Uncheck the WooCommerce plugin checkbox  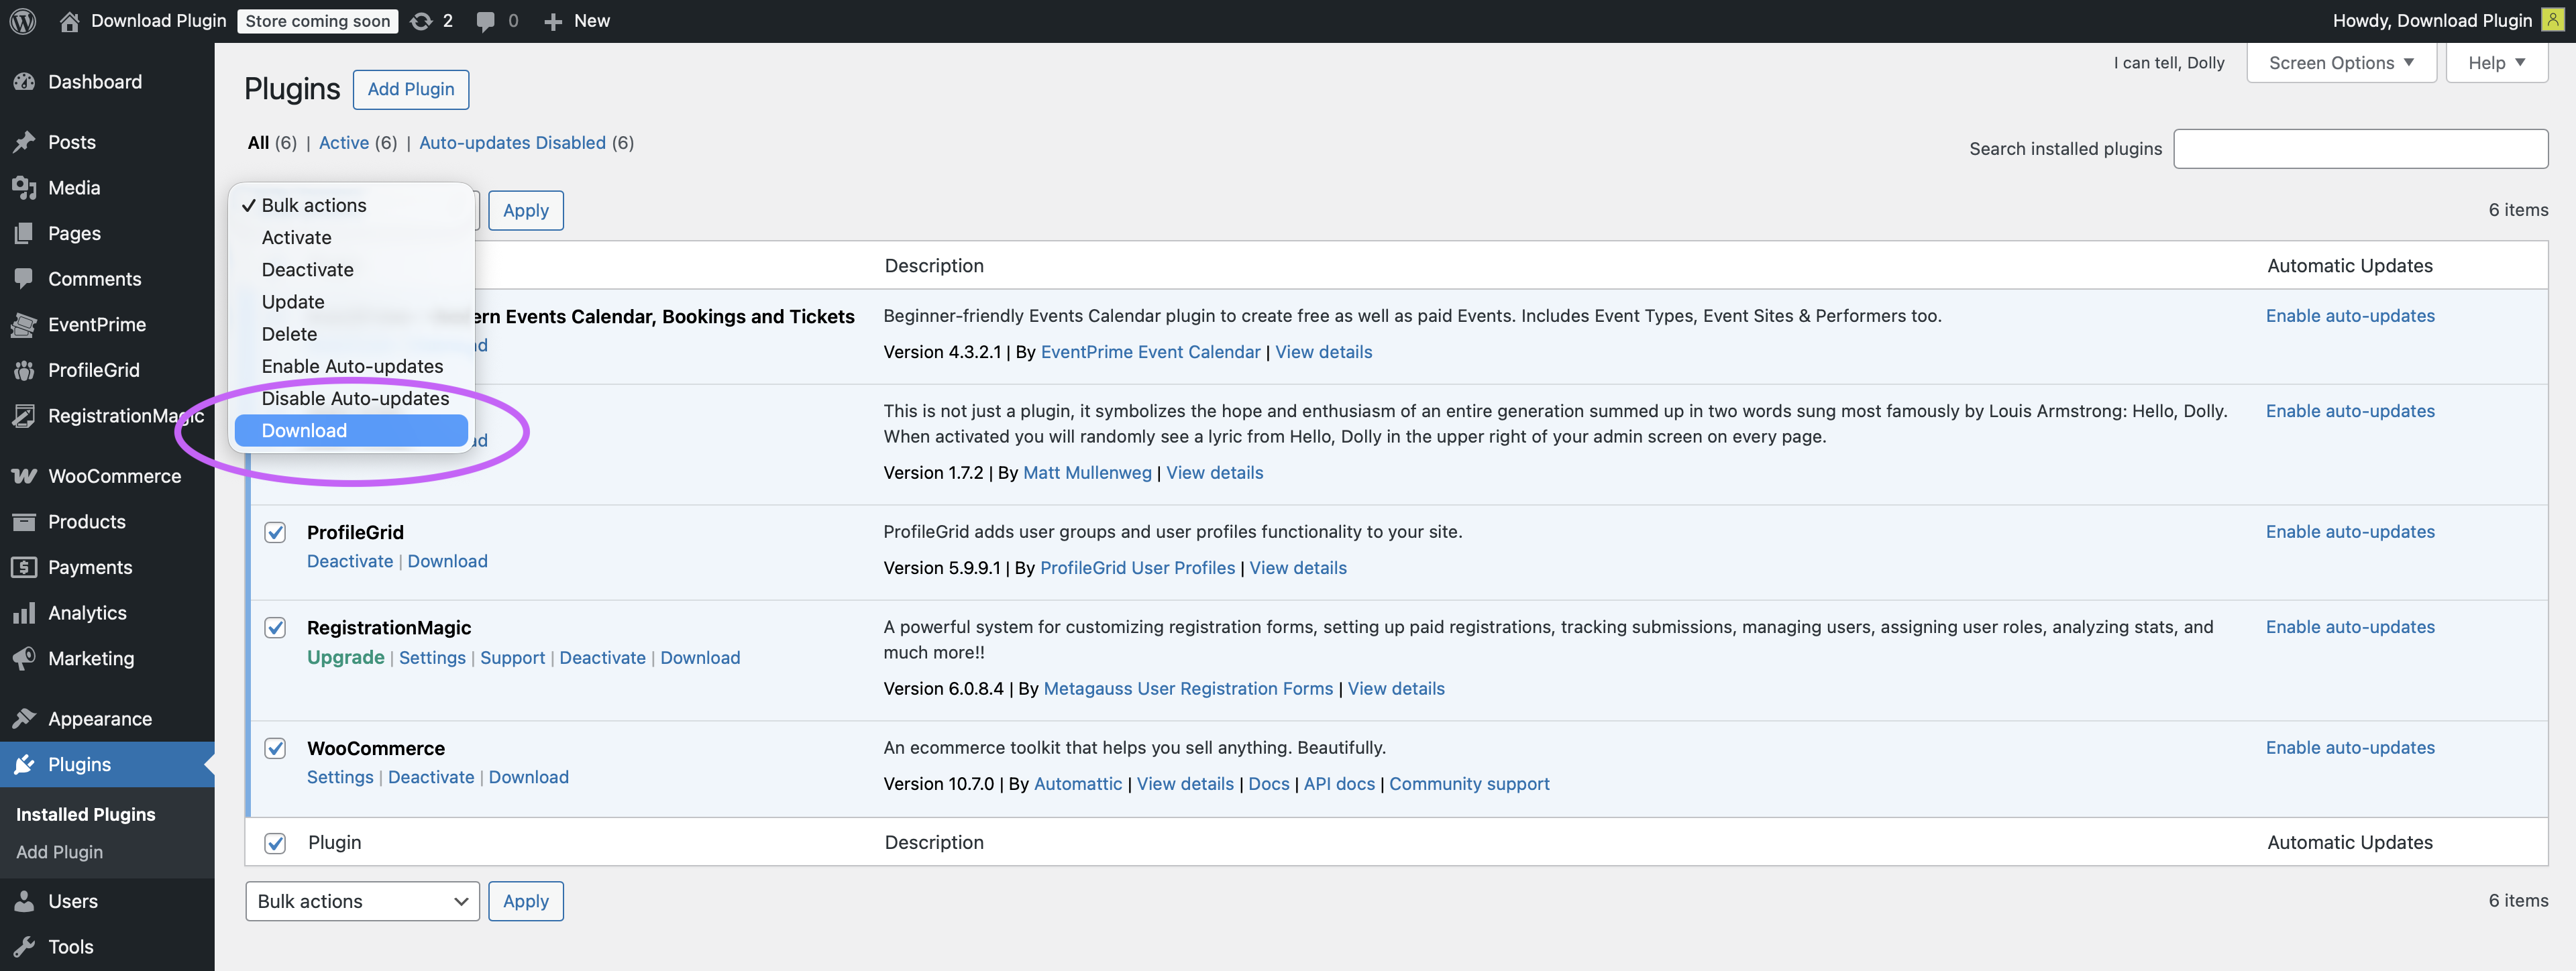pos(275,748)
